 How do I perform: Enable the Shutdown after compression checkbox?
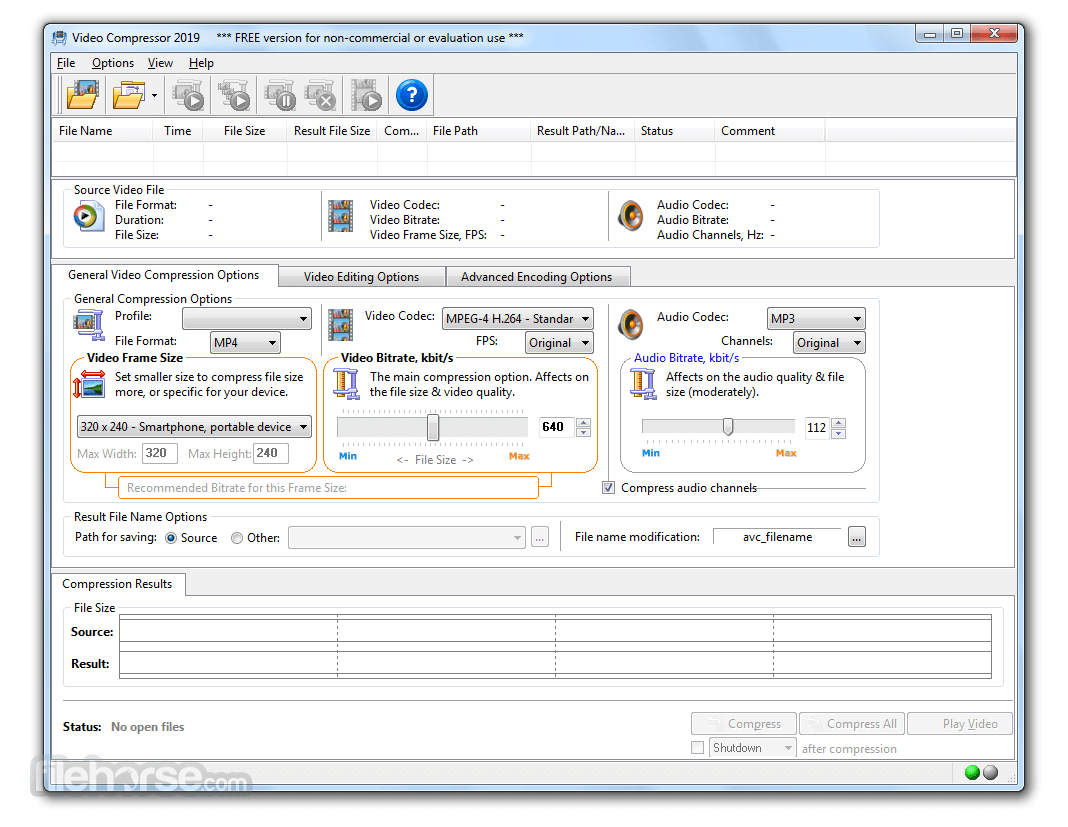pos(697,747)
